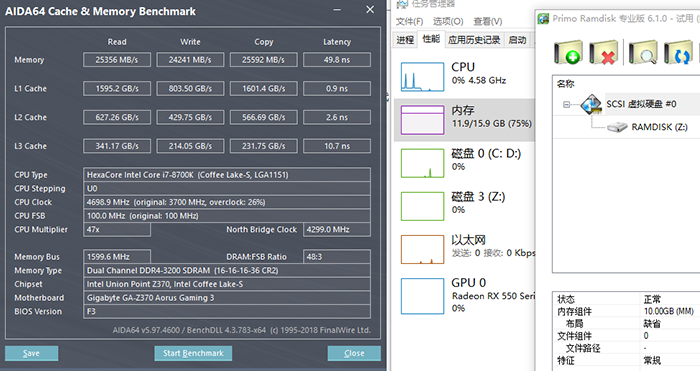Click the Close button in AIDA64 benchmark
700x371 pixels.
coord(354,353)
